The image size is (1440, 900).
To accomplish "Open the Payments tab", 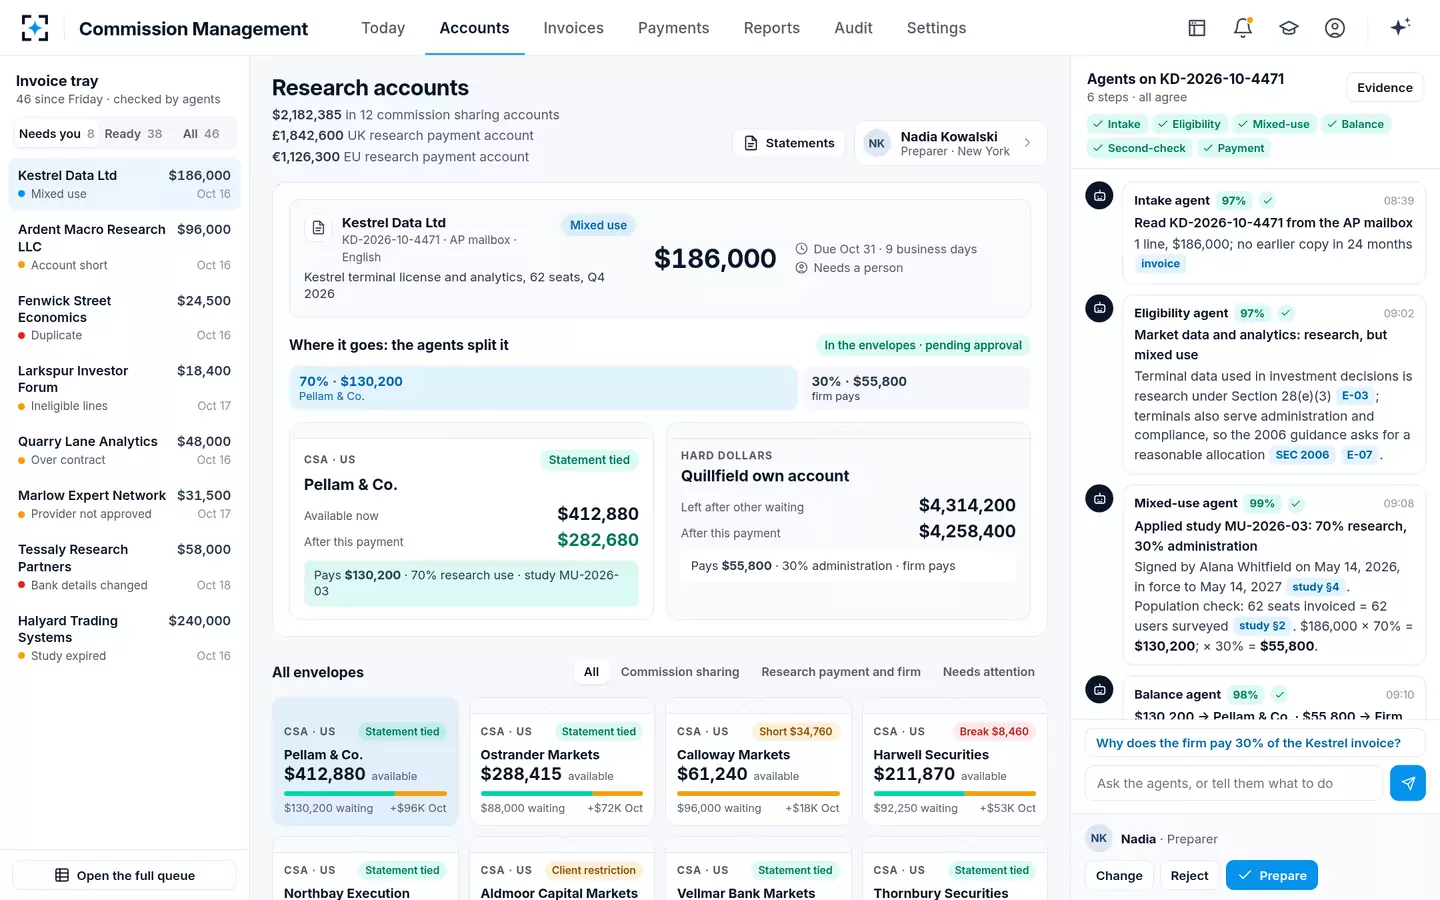I will click(673, 28).
